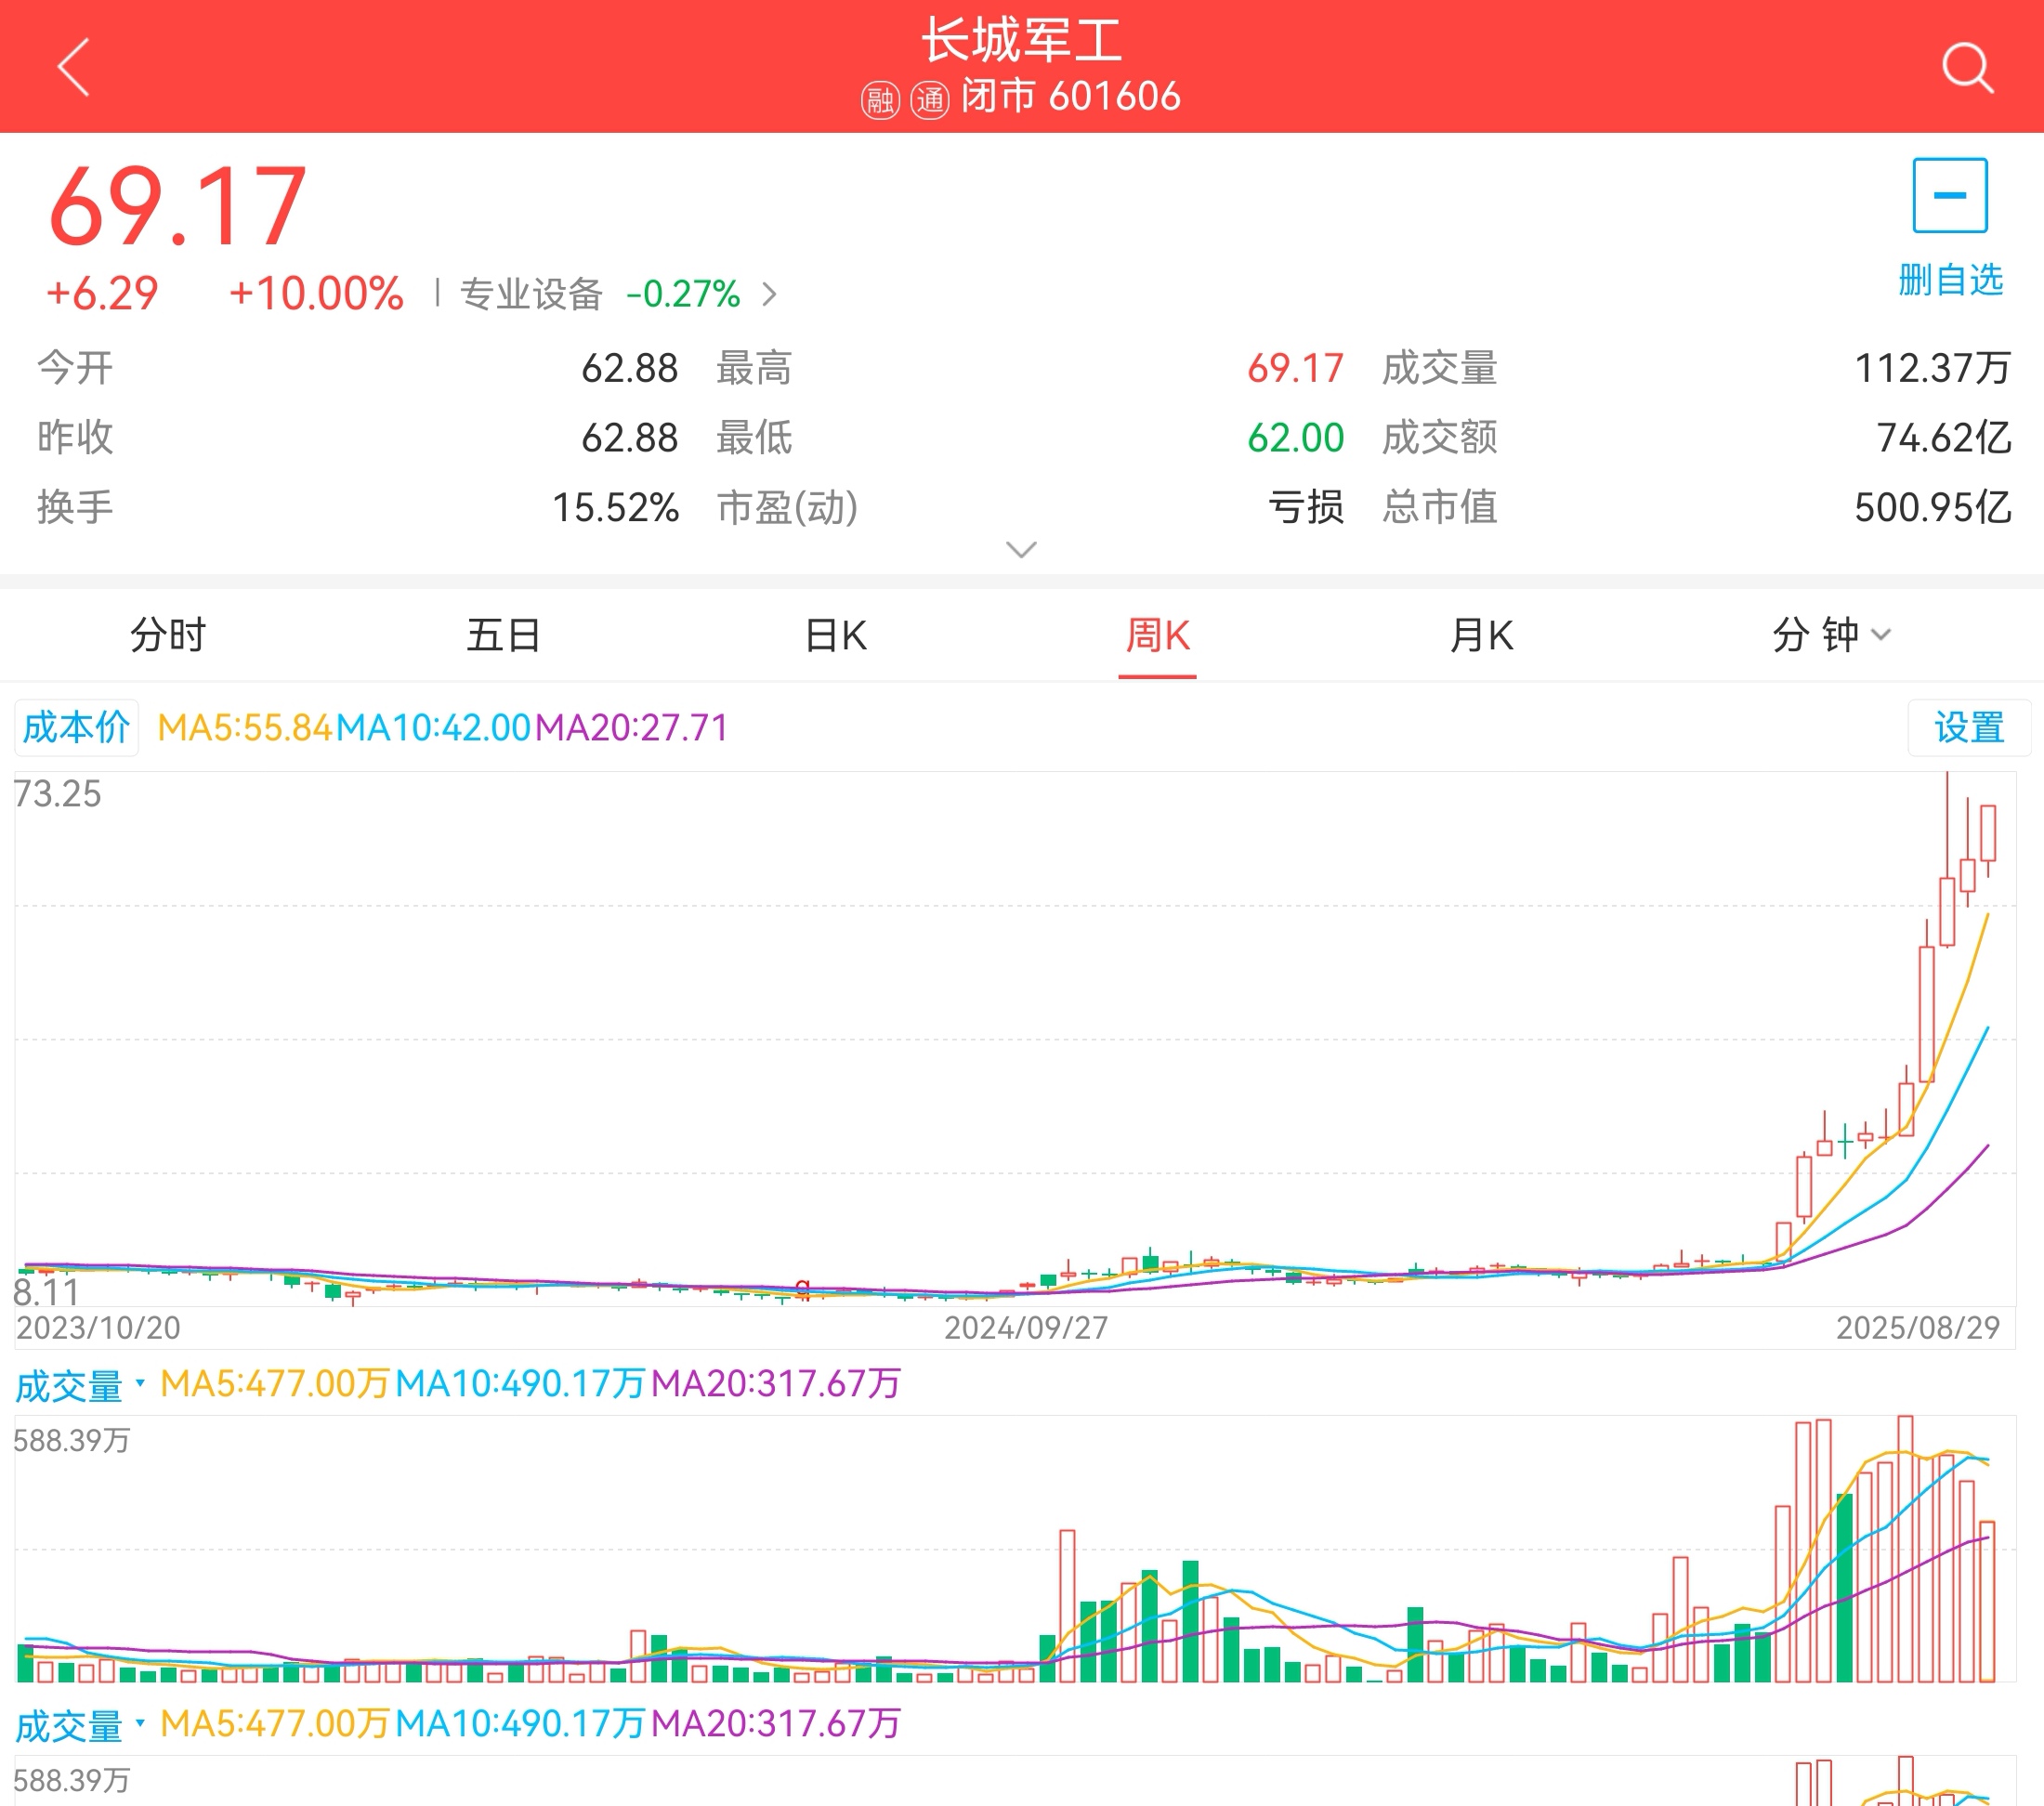Switch to the 日K tab

point(836,635)
